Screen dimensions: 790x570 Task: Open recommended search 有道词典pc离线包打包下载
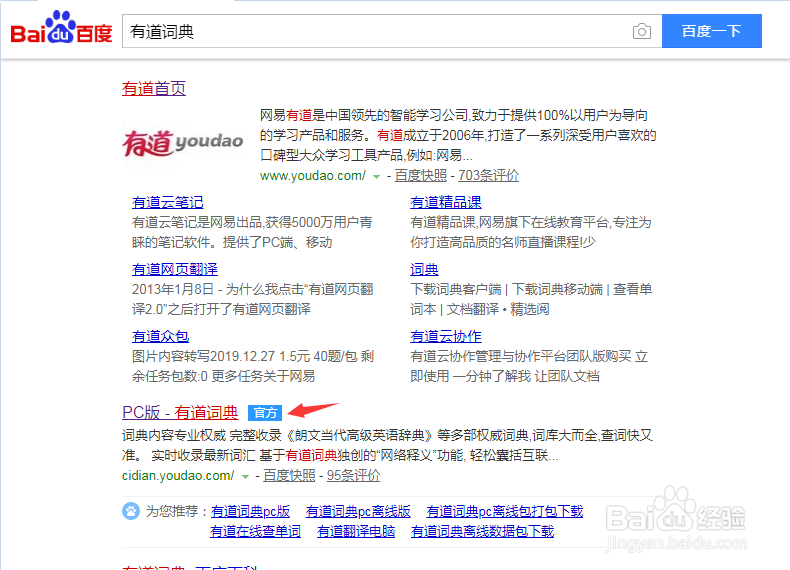(x=504, y=512)
